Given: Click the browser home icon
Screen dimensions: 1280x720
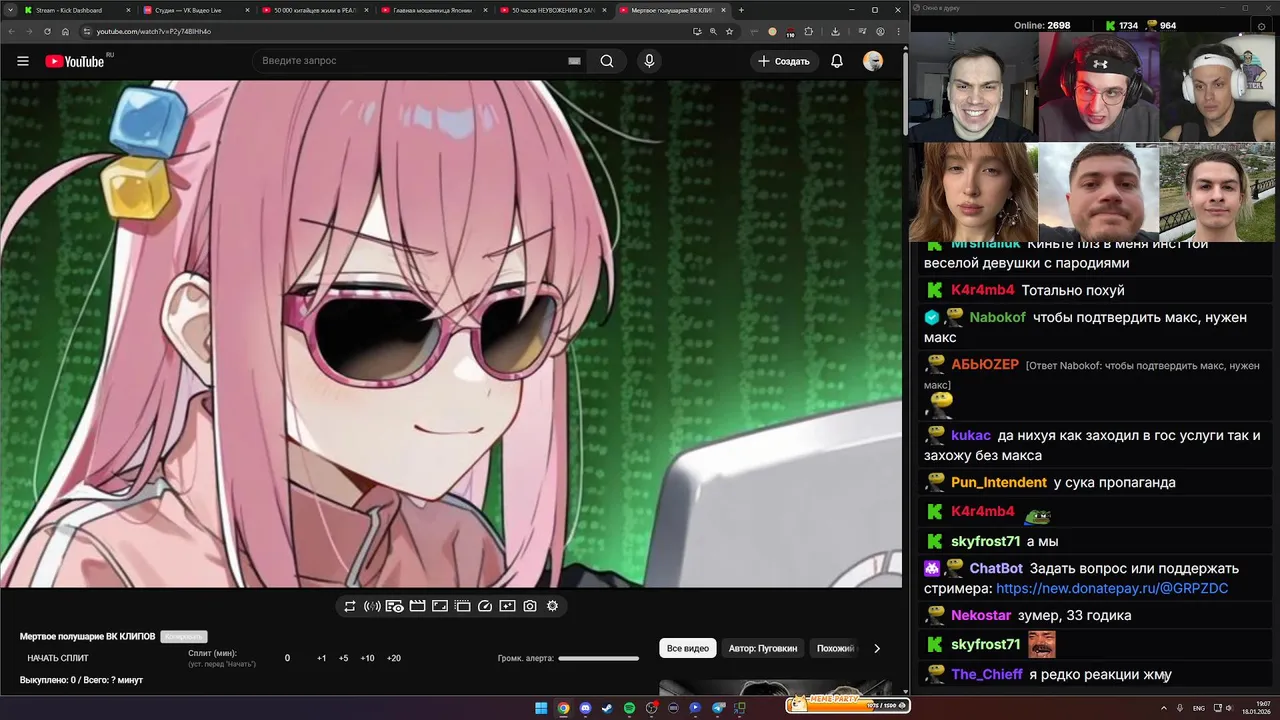Looking at the screenshot, I should 66,31.
